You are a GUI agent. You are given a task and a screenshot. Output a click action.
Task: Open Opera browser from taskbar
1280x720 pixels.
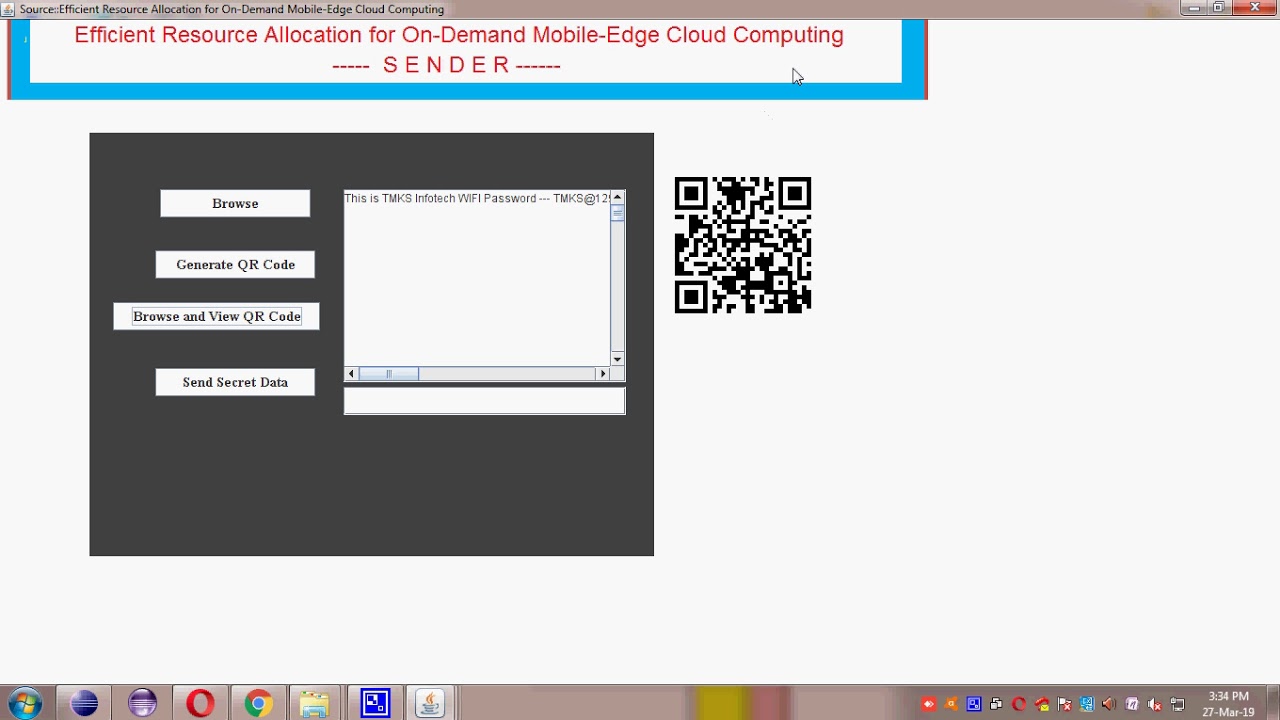tap(200, 704)
